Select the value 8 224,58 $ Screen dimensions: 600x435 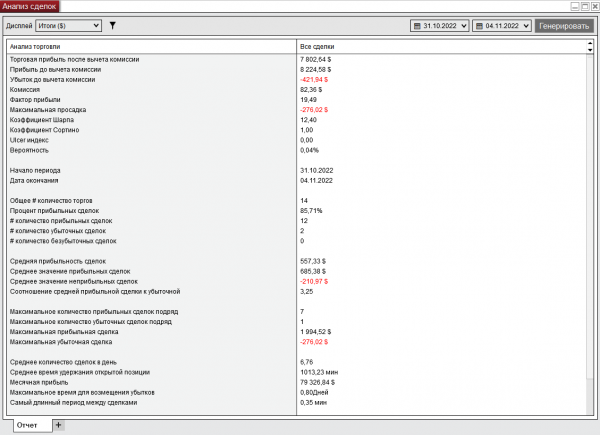click(x=315, y=70)
